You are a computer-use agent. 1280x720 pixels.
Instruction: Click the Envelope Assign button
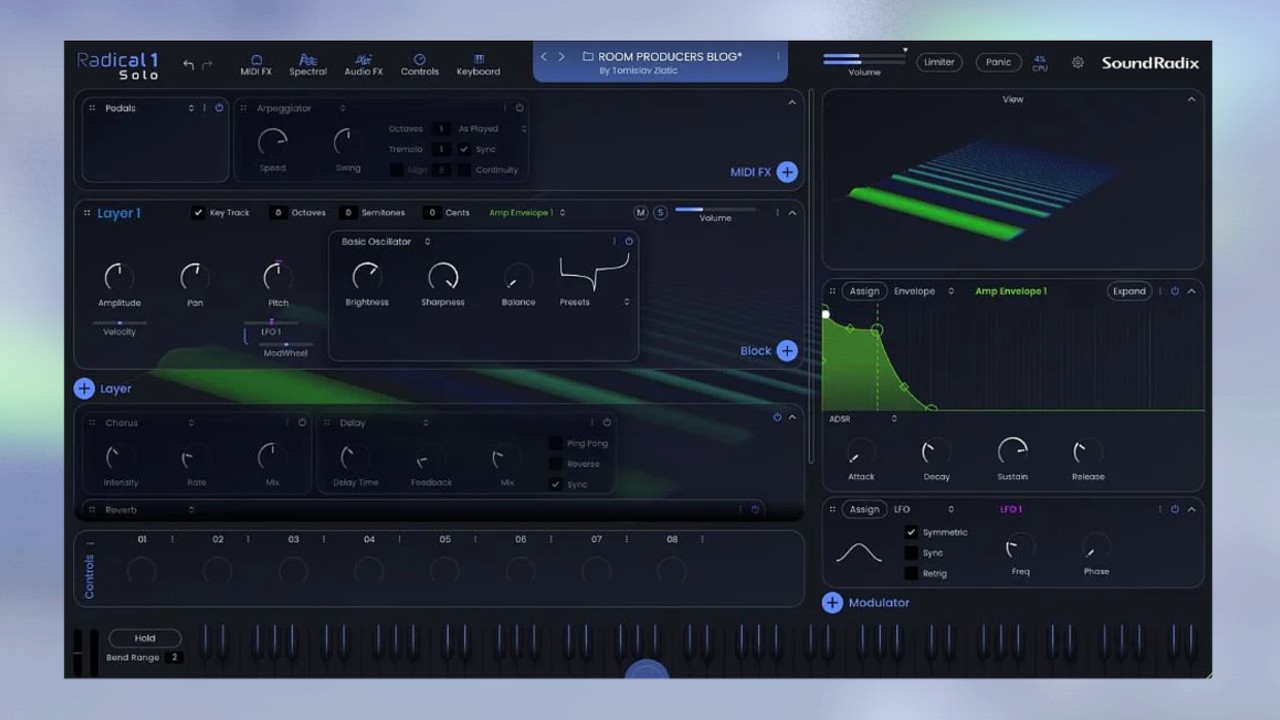tap(864, 291)
